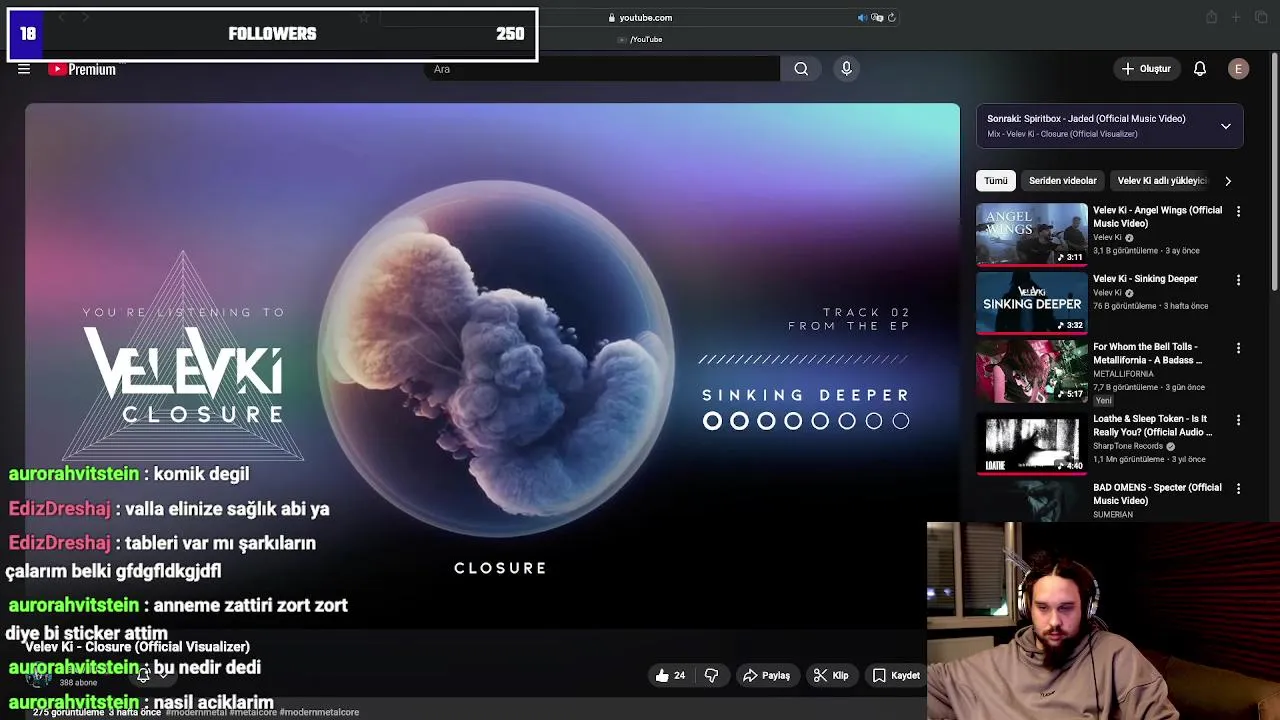1280x720 pixels.
Task: Visit SharpTone Records channel name
Action: [x=1128, y=446]
